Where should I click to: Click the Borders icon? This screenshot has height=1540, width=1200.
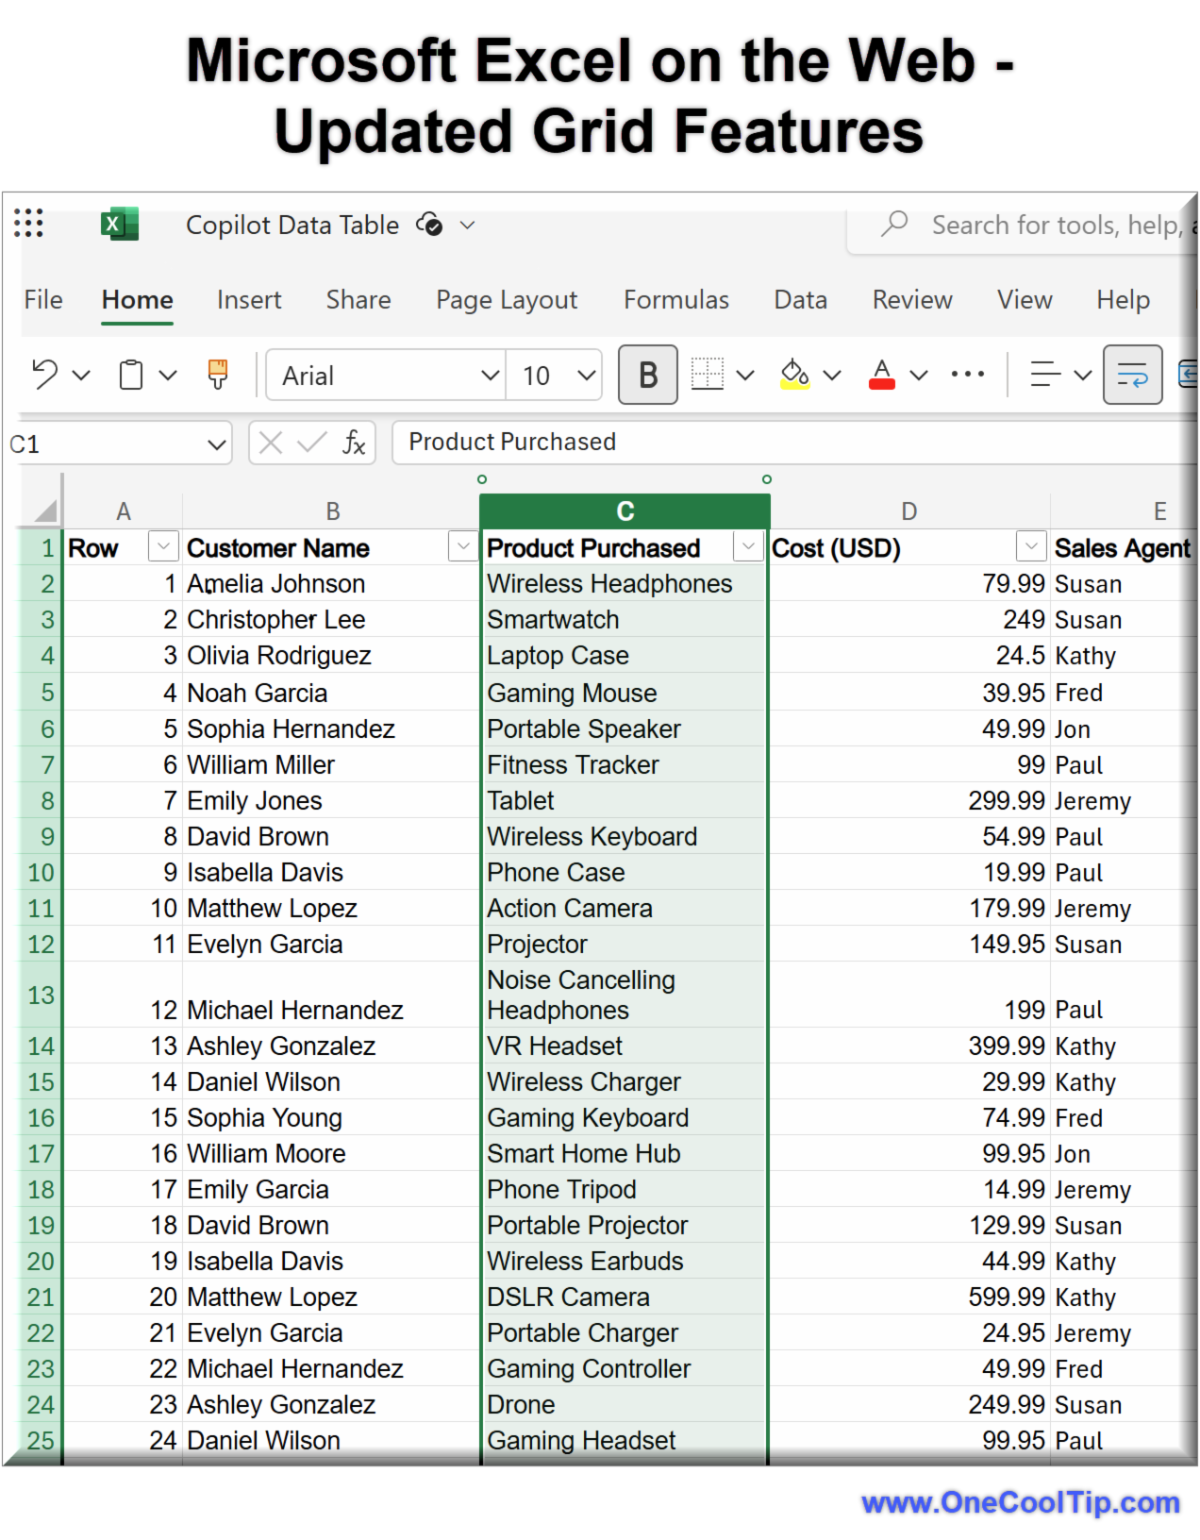(x=707, y=375)
